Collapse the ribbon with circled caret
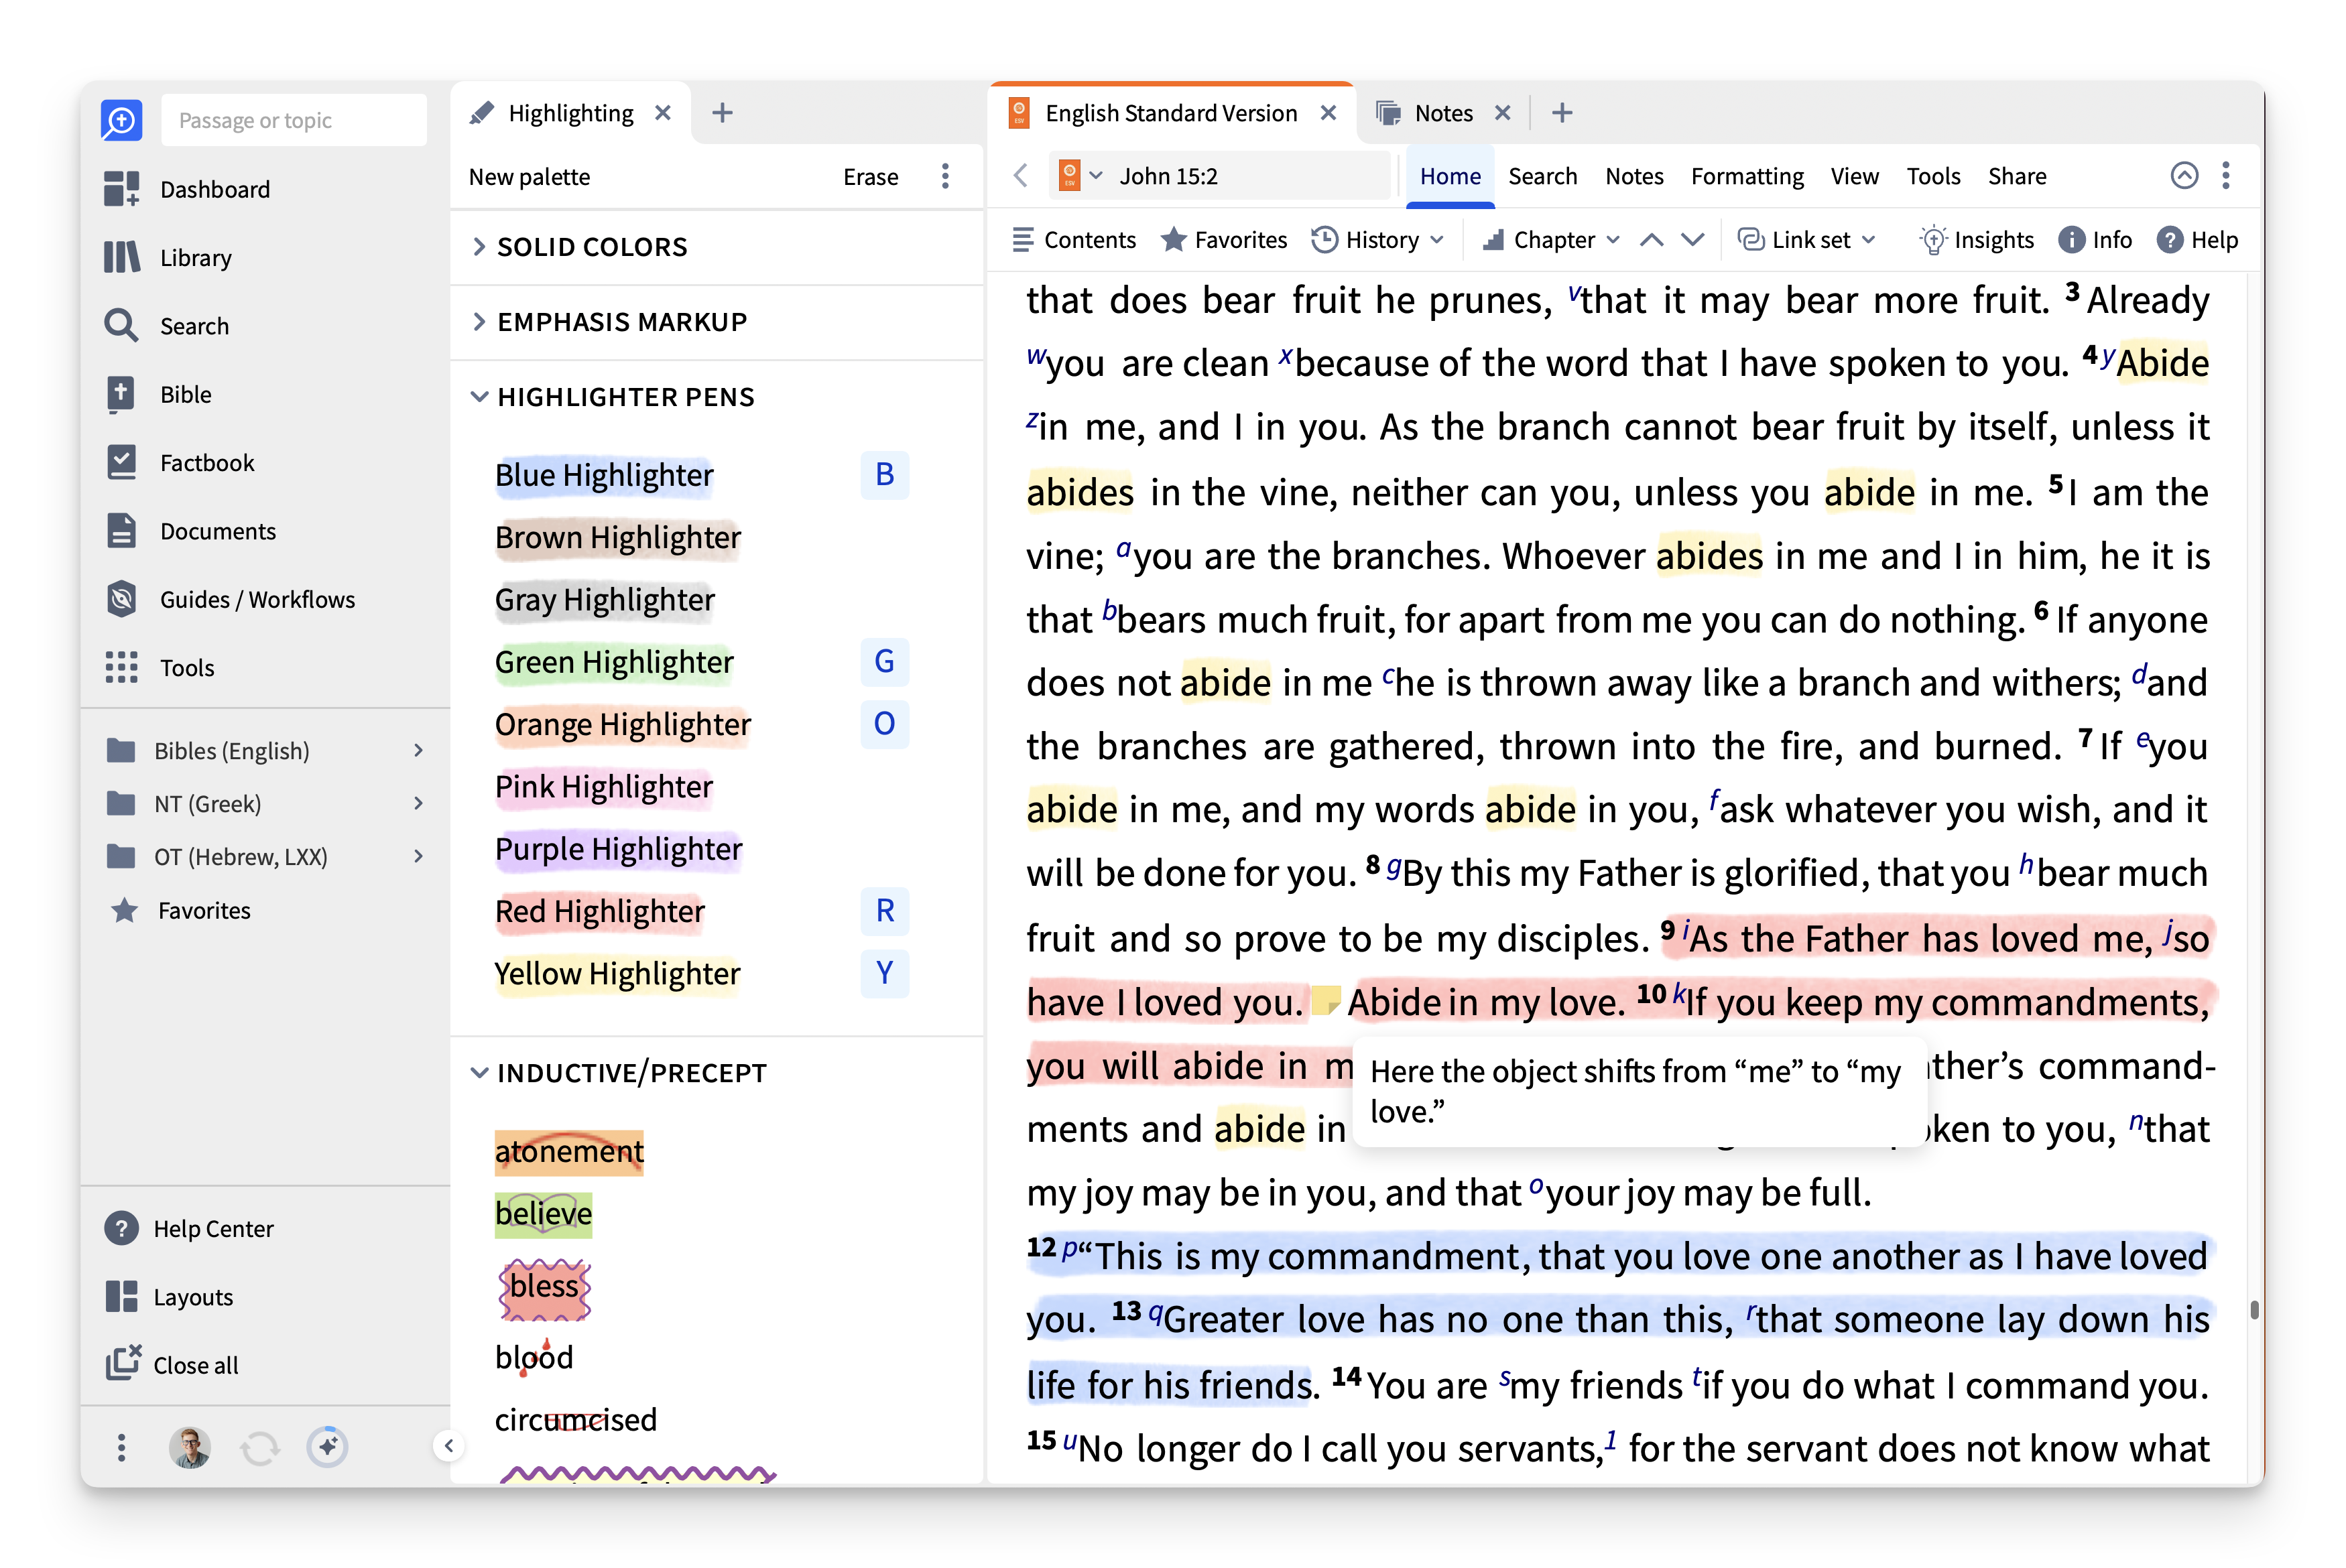This screenshot has width=2346, height=1568. point(2184,176)
